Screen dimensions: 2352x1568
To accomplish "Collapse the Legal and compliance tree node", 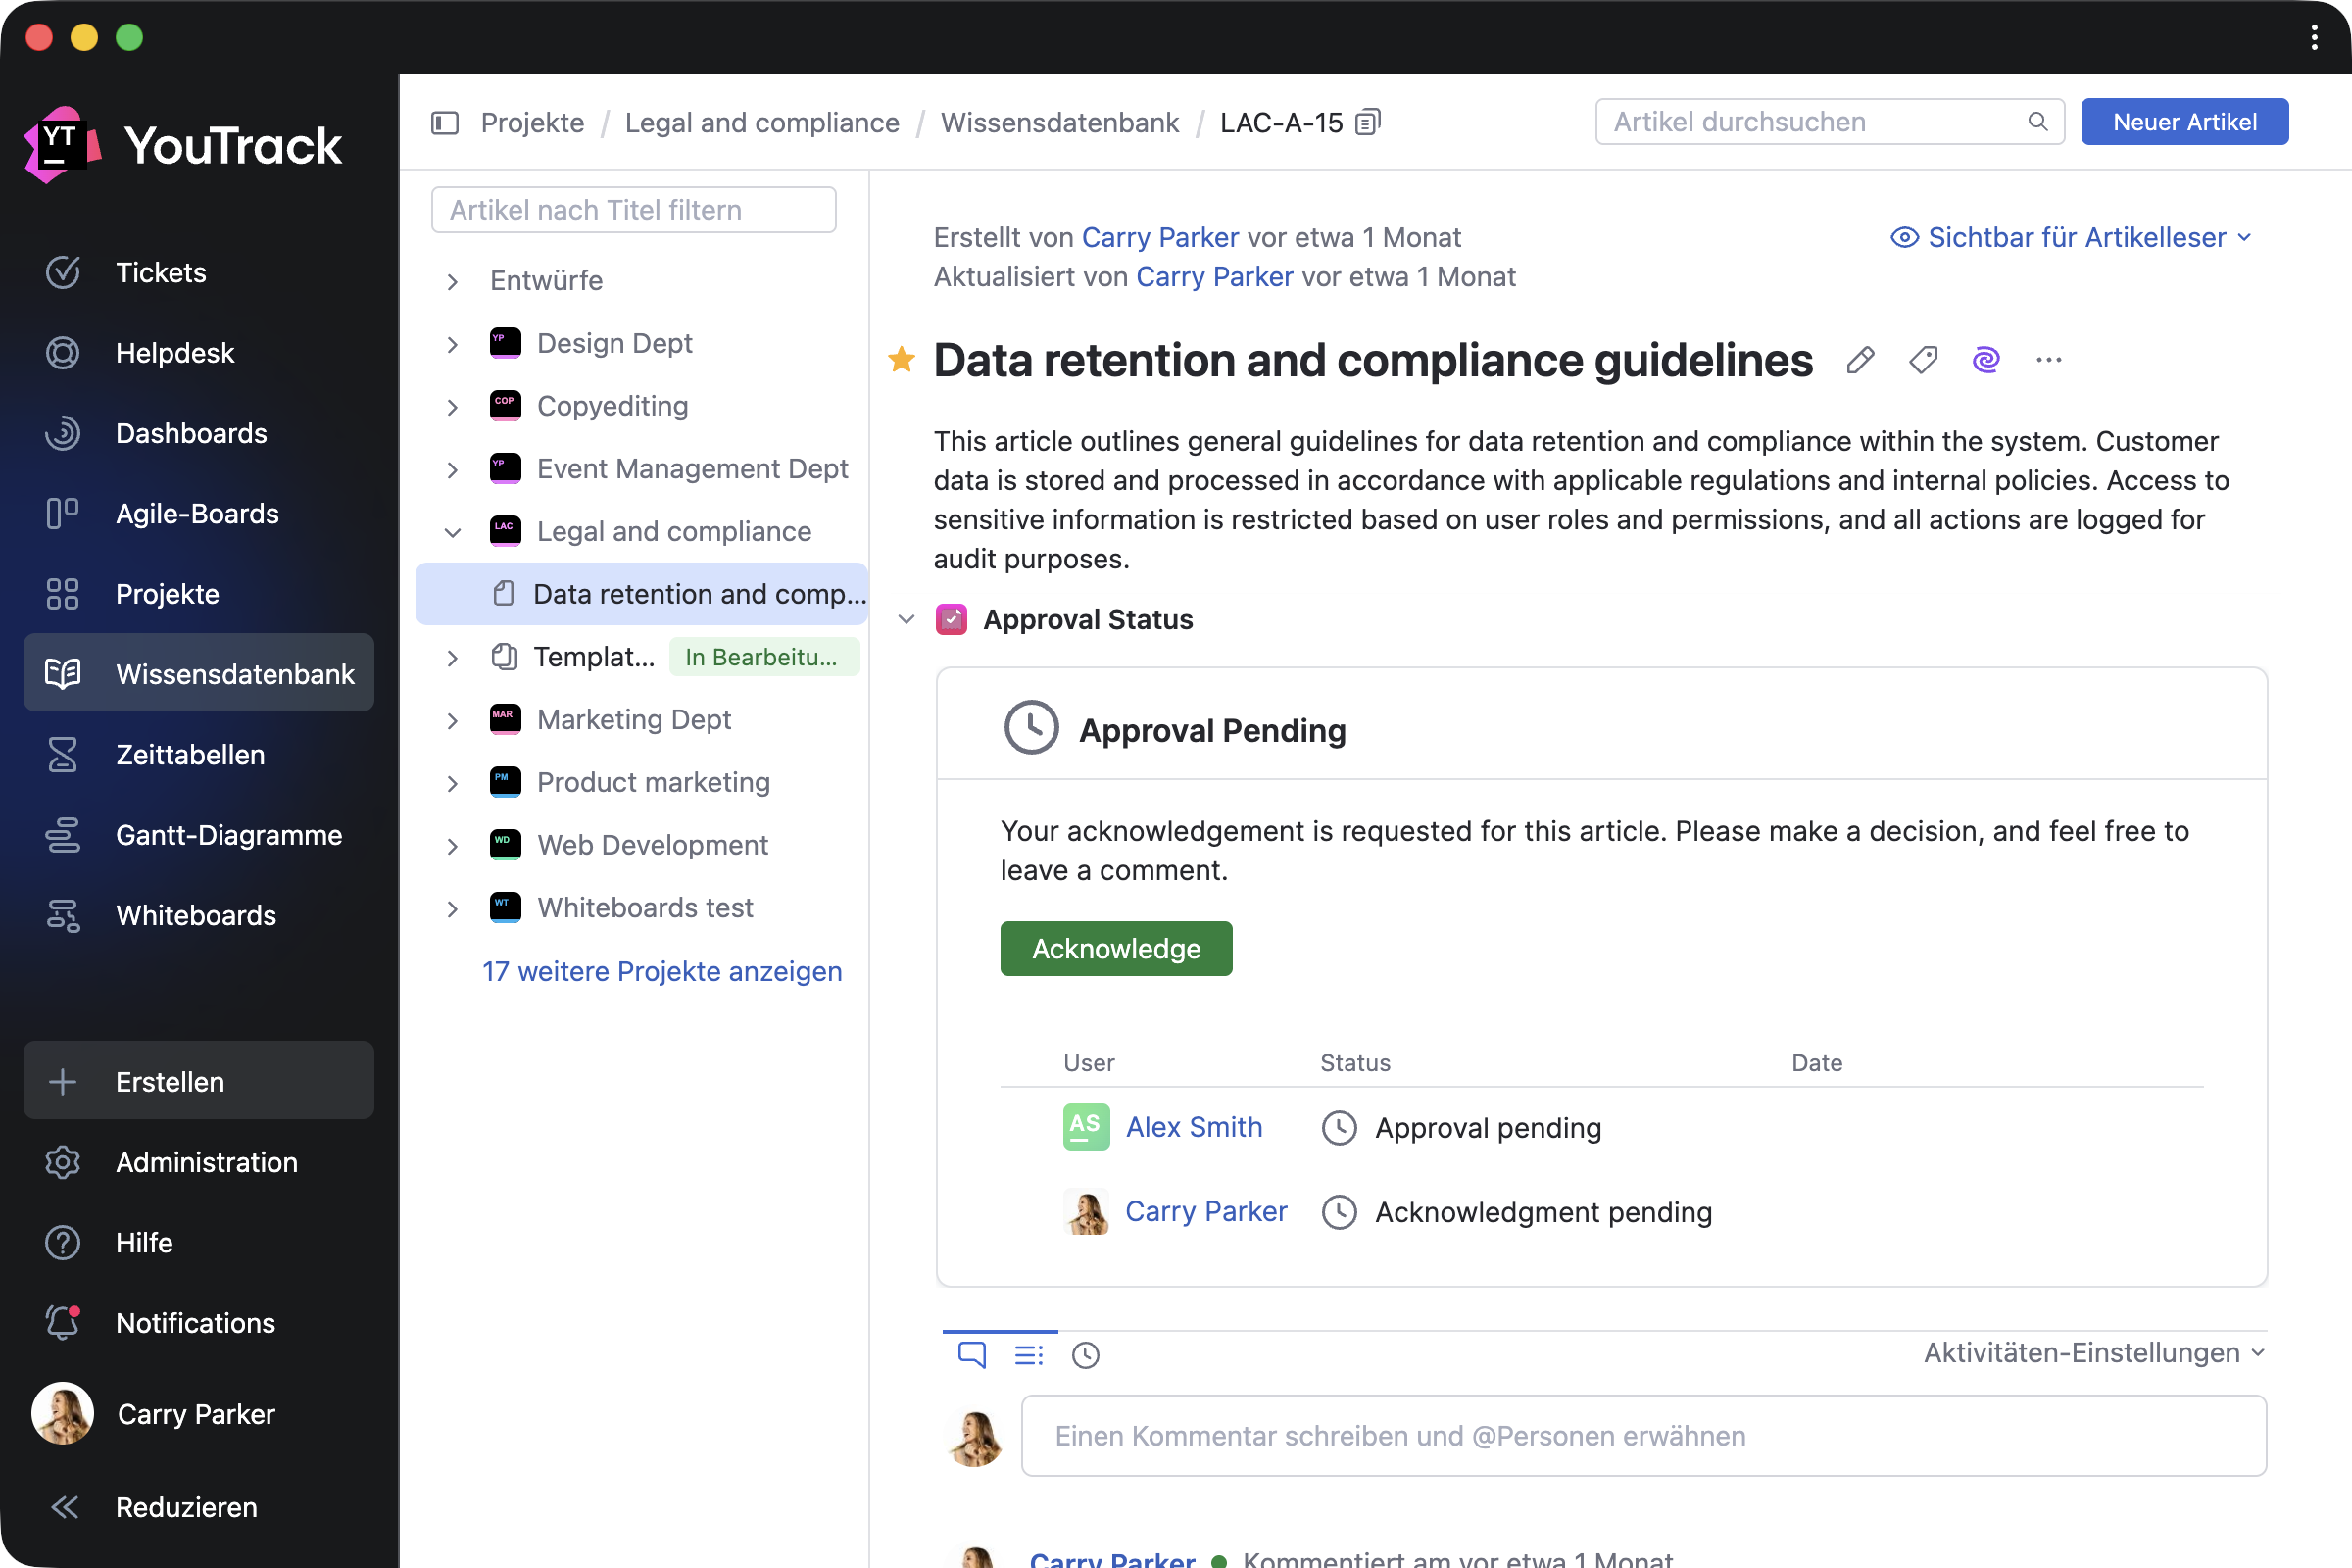I will click(453, 532).
